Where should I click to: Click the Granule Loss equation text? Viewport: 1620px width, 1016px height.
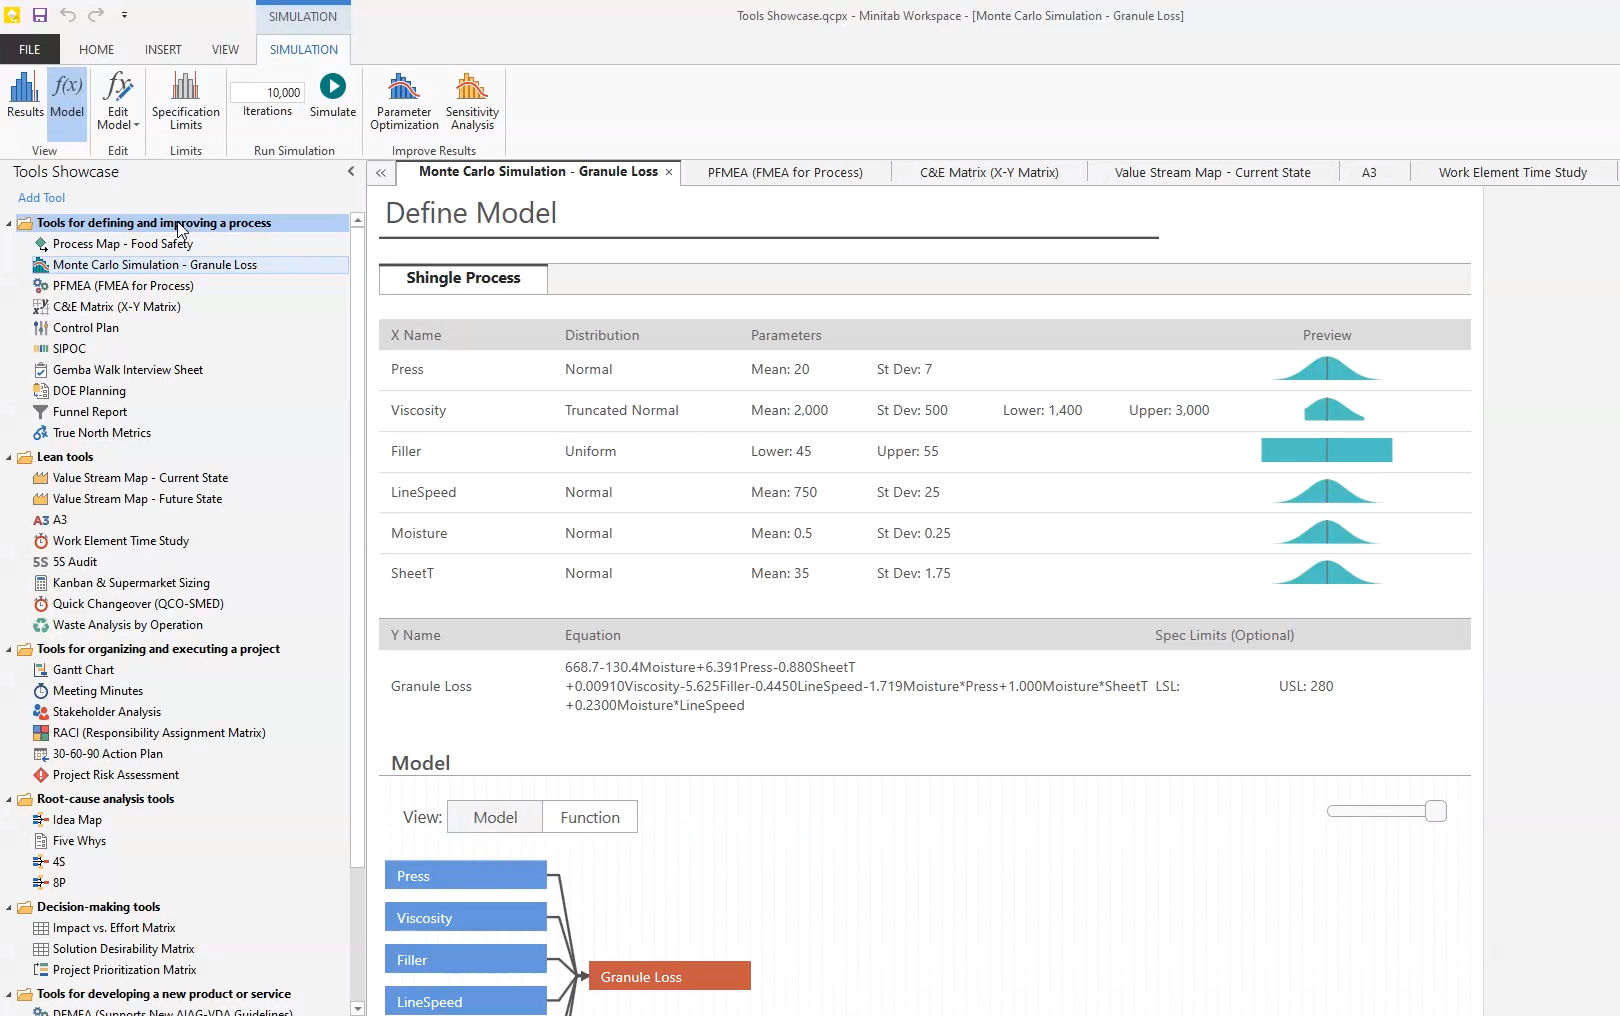pos(856,686)
